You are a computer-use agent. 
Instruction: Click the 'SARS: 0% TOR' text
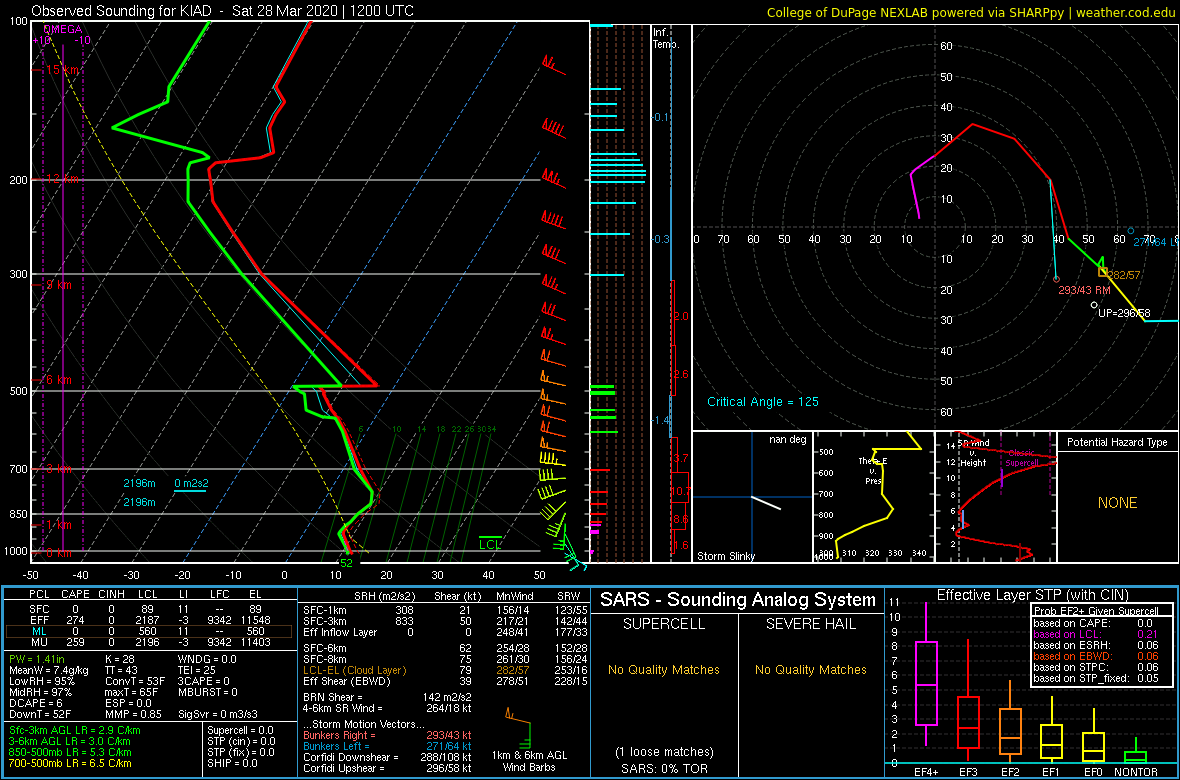tap(663, 768)
